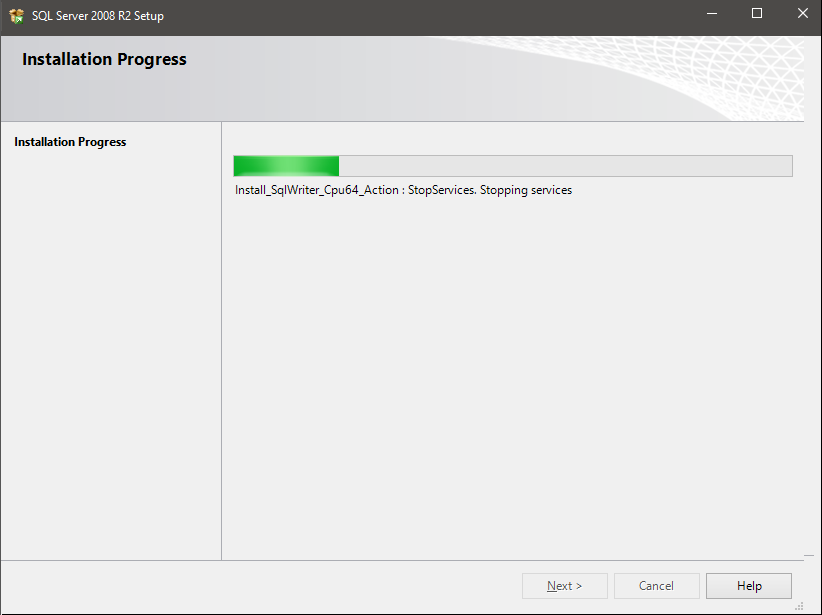Screen dimensions: 822x615
Task: Close the SQL Server Setup window
Action: pyautogui.click(x=803, y=14)
